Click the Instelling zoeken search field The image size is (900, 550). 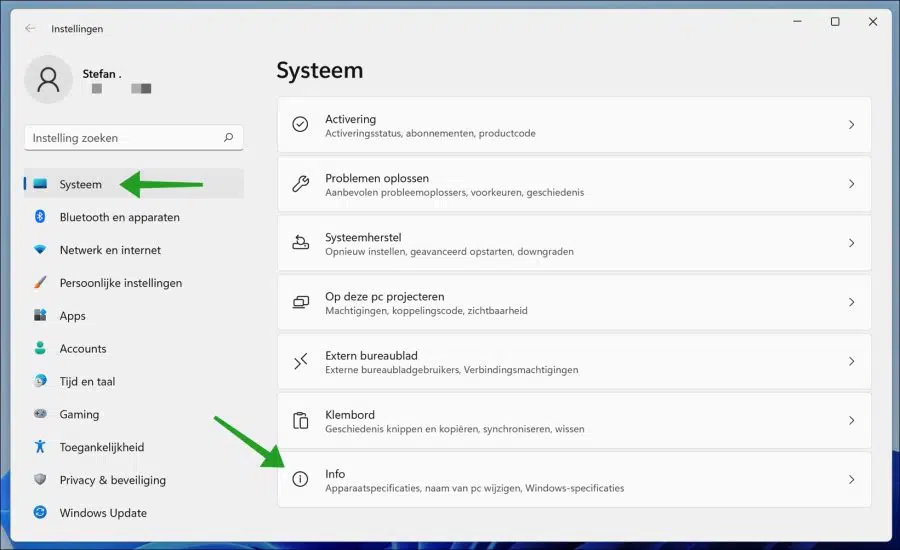tap(134, 138)
